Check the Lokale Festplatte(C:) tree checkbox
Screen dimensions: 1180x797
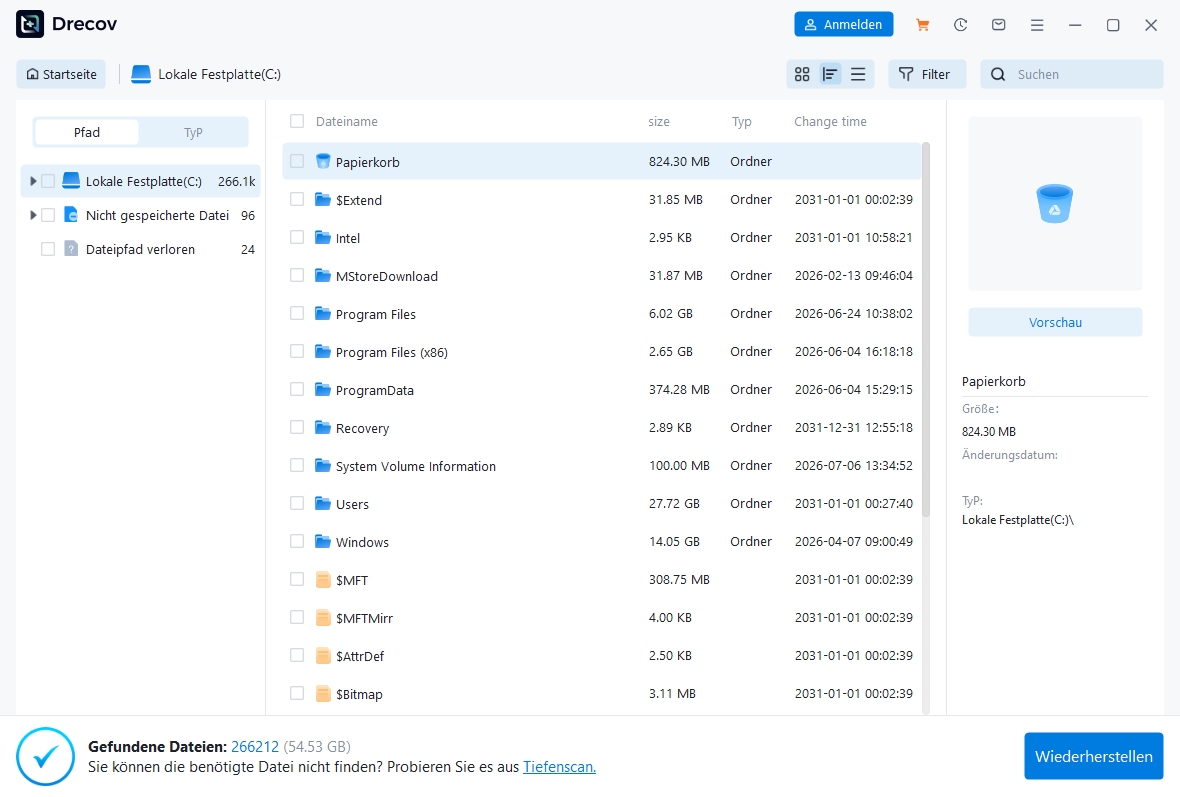(48, 181)
